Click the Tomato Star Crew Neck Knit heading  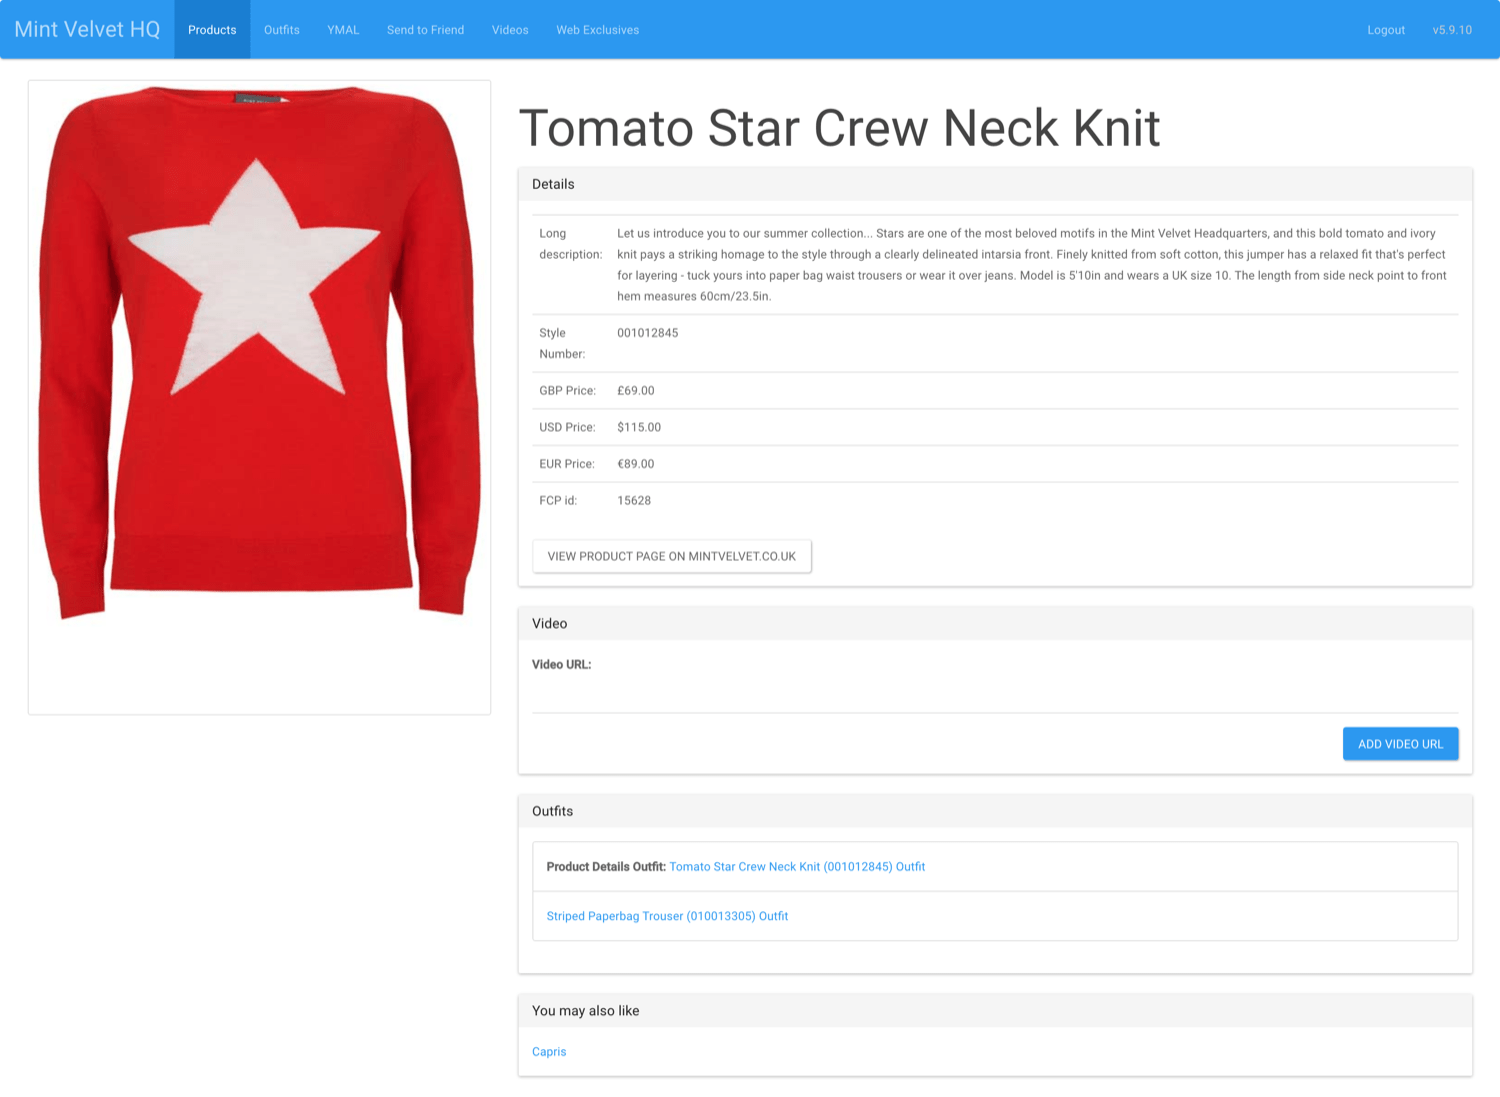[840, 128]
